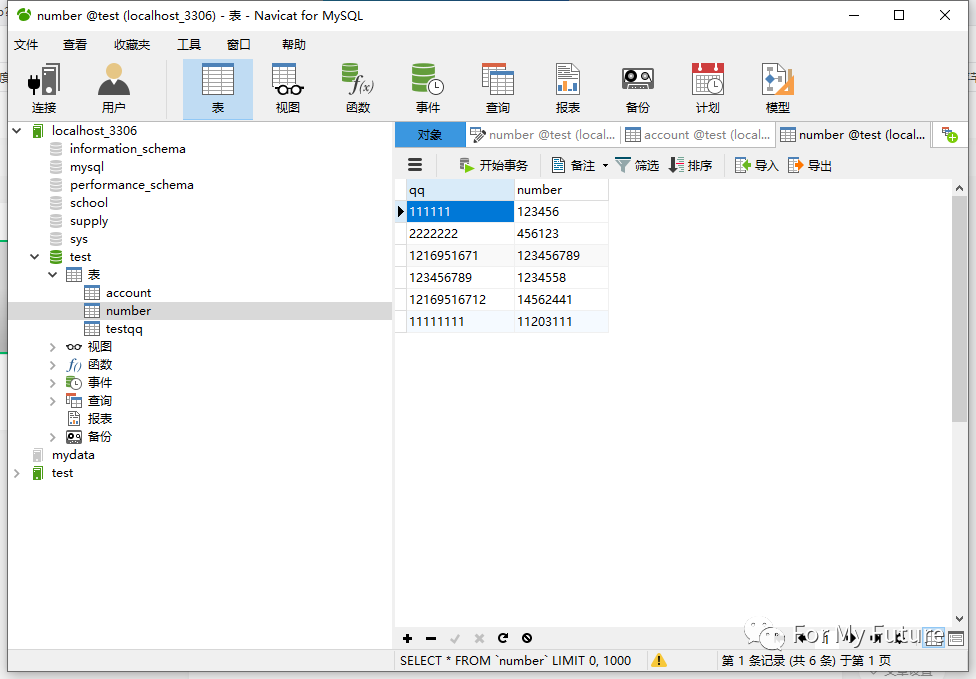This screenshot has height=679, width=976.
Task: Select the mysql database
Action: click(x=87, y=167)
